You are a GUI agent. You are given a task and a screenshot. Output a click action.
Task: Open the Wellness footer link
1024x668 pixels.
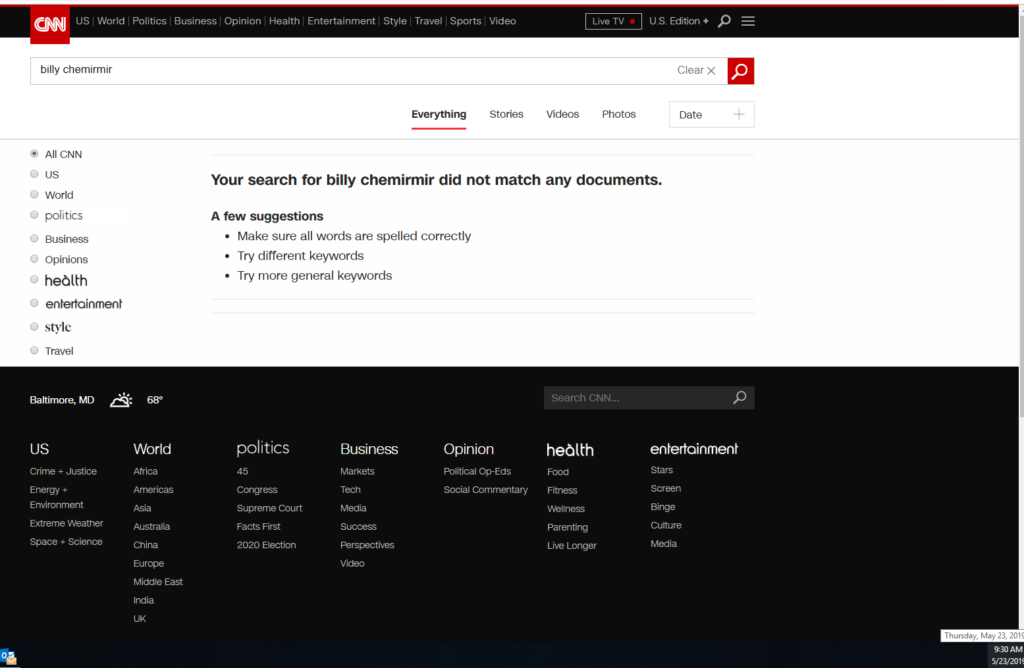point(566,509)
